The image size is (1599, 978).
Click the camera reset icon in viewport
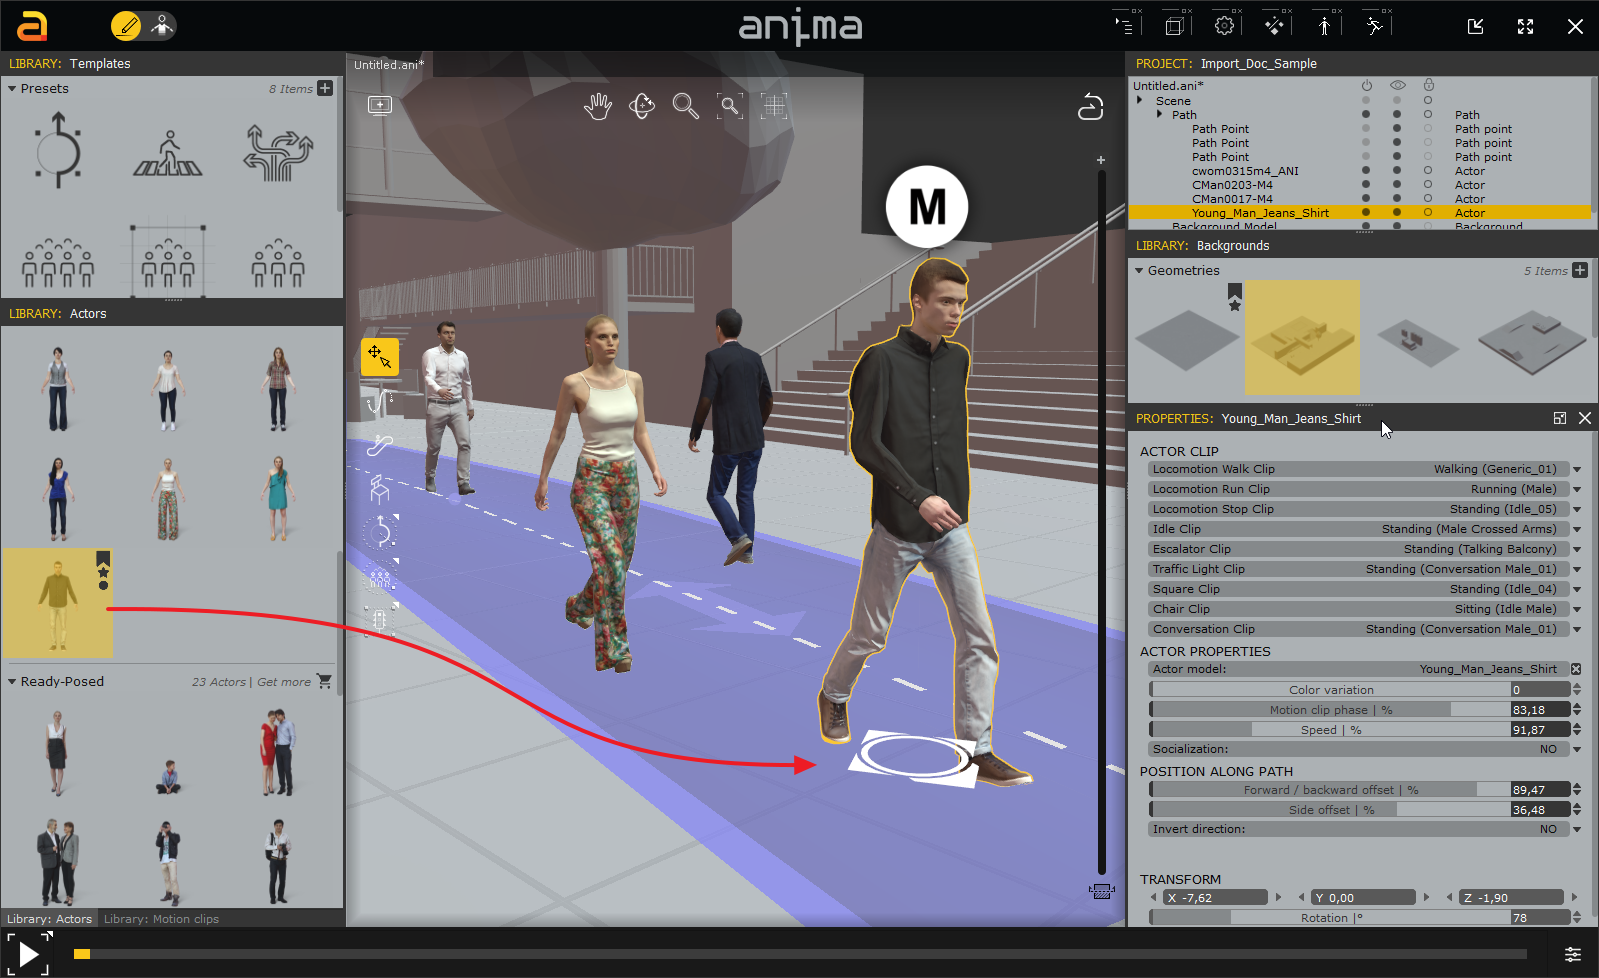pos(1091,106)
